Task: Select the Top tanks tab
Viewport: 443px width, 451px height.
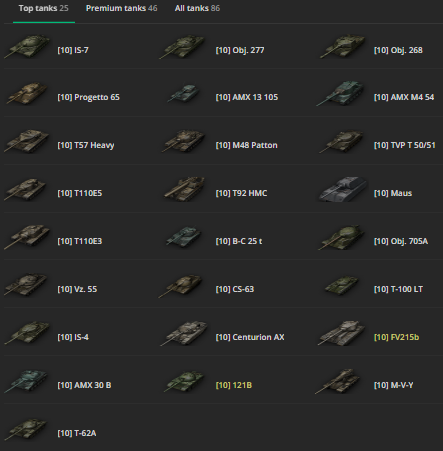Action: pyautogui.click(x=44, y=8)
